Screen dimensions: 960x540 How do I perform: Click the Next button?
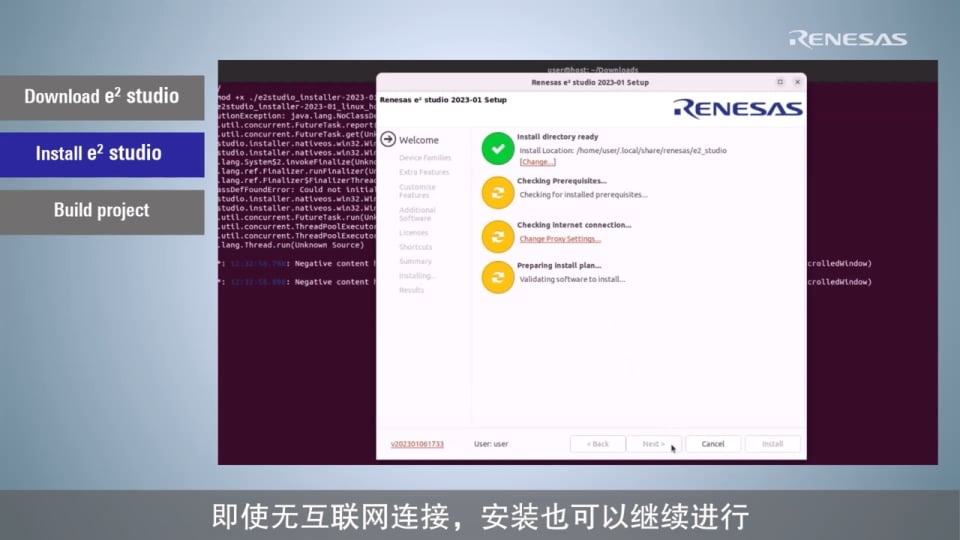(654, 444)
